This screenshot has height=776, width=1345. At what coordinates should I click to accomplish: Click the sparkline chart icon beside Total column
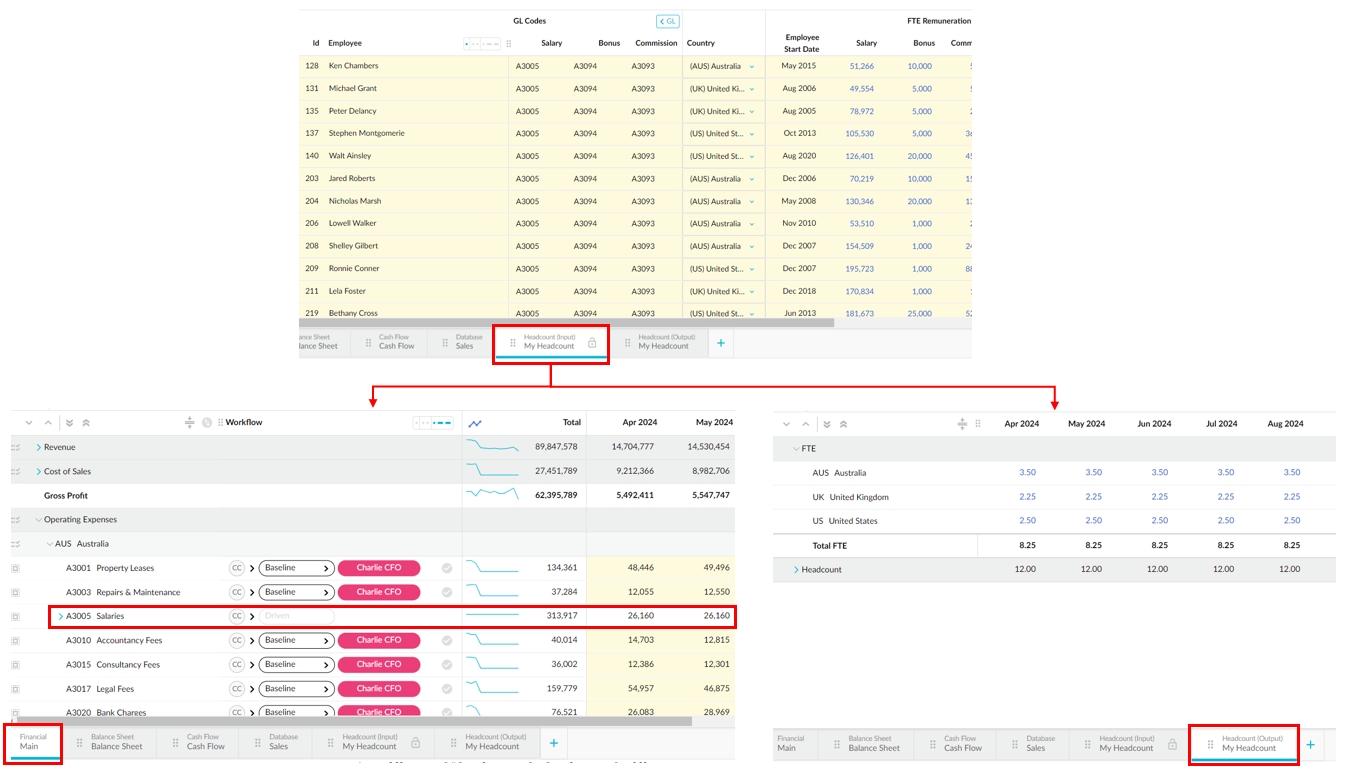pos(474,423)
